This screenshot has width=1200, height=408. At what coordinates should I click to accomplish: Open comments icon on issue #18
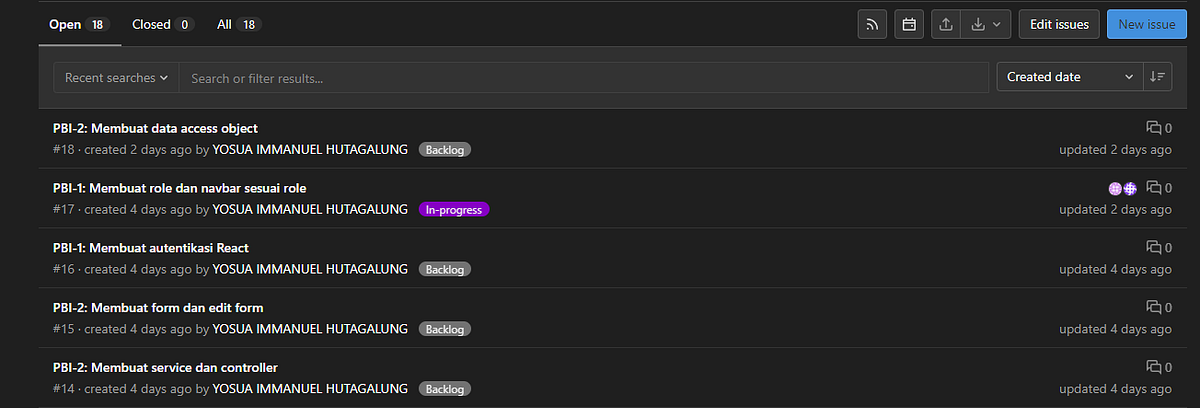1158,128
